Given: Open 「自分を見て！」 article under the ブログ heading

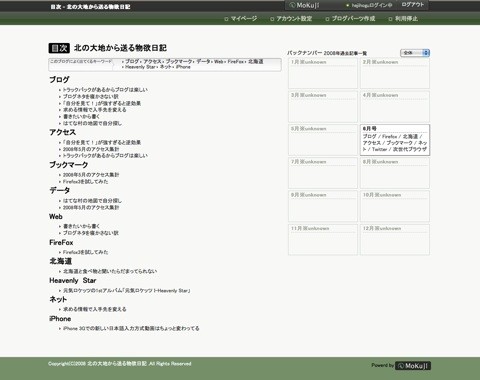Looking at the screenshot, I should [102, 103].
